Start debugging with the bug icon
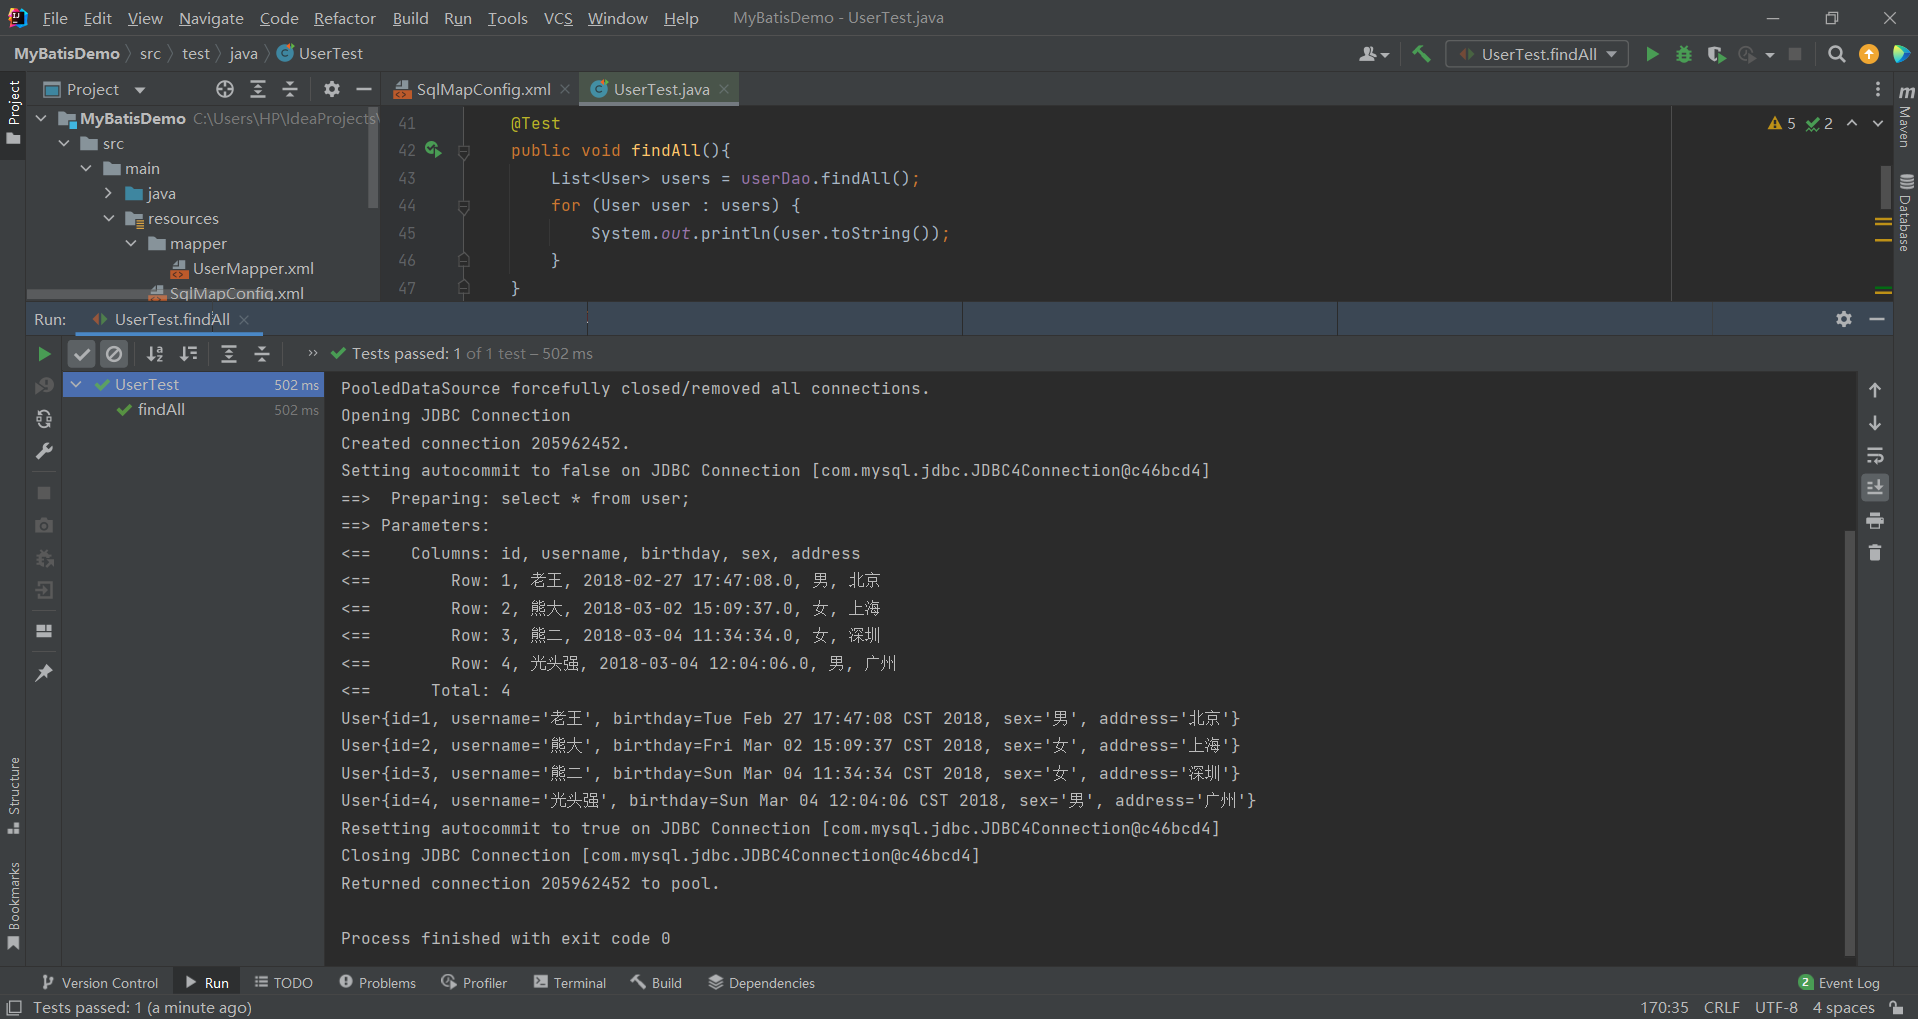This screenshot has width=1918, height=1019. pyautogui.click(x=1684, y=54)
